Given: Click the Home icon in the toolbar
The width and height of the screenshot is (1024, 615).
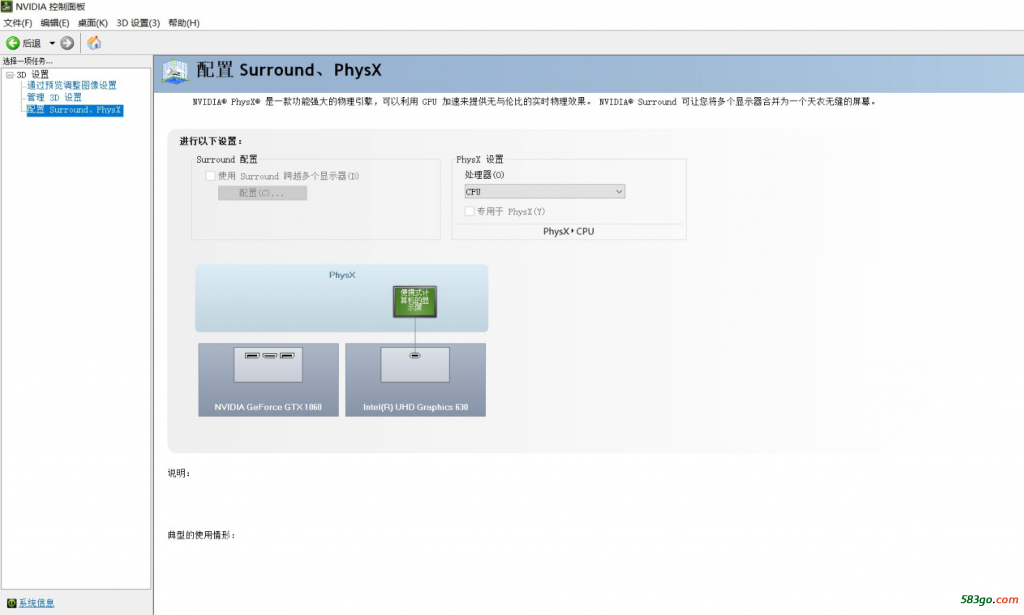Looking at the screenshot, I should (x=94, y=43).
